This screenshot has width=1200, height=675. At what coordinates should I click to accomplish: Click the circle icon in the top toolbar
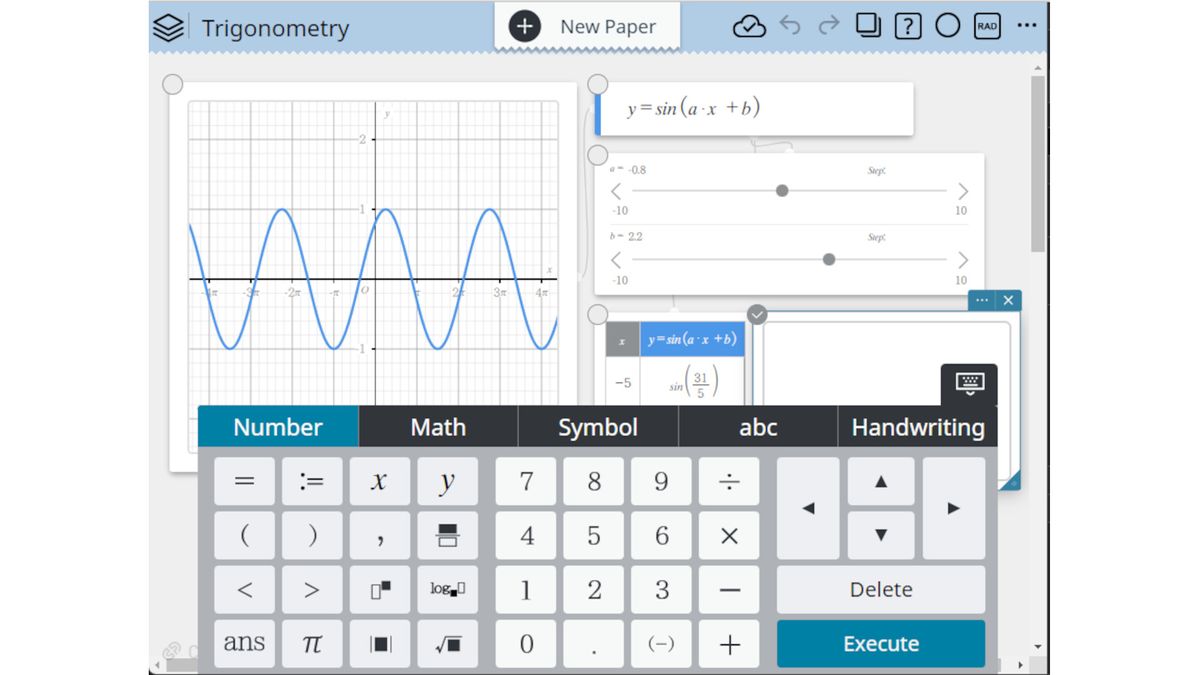(x=947, y=26)
